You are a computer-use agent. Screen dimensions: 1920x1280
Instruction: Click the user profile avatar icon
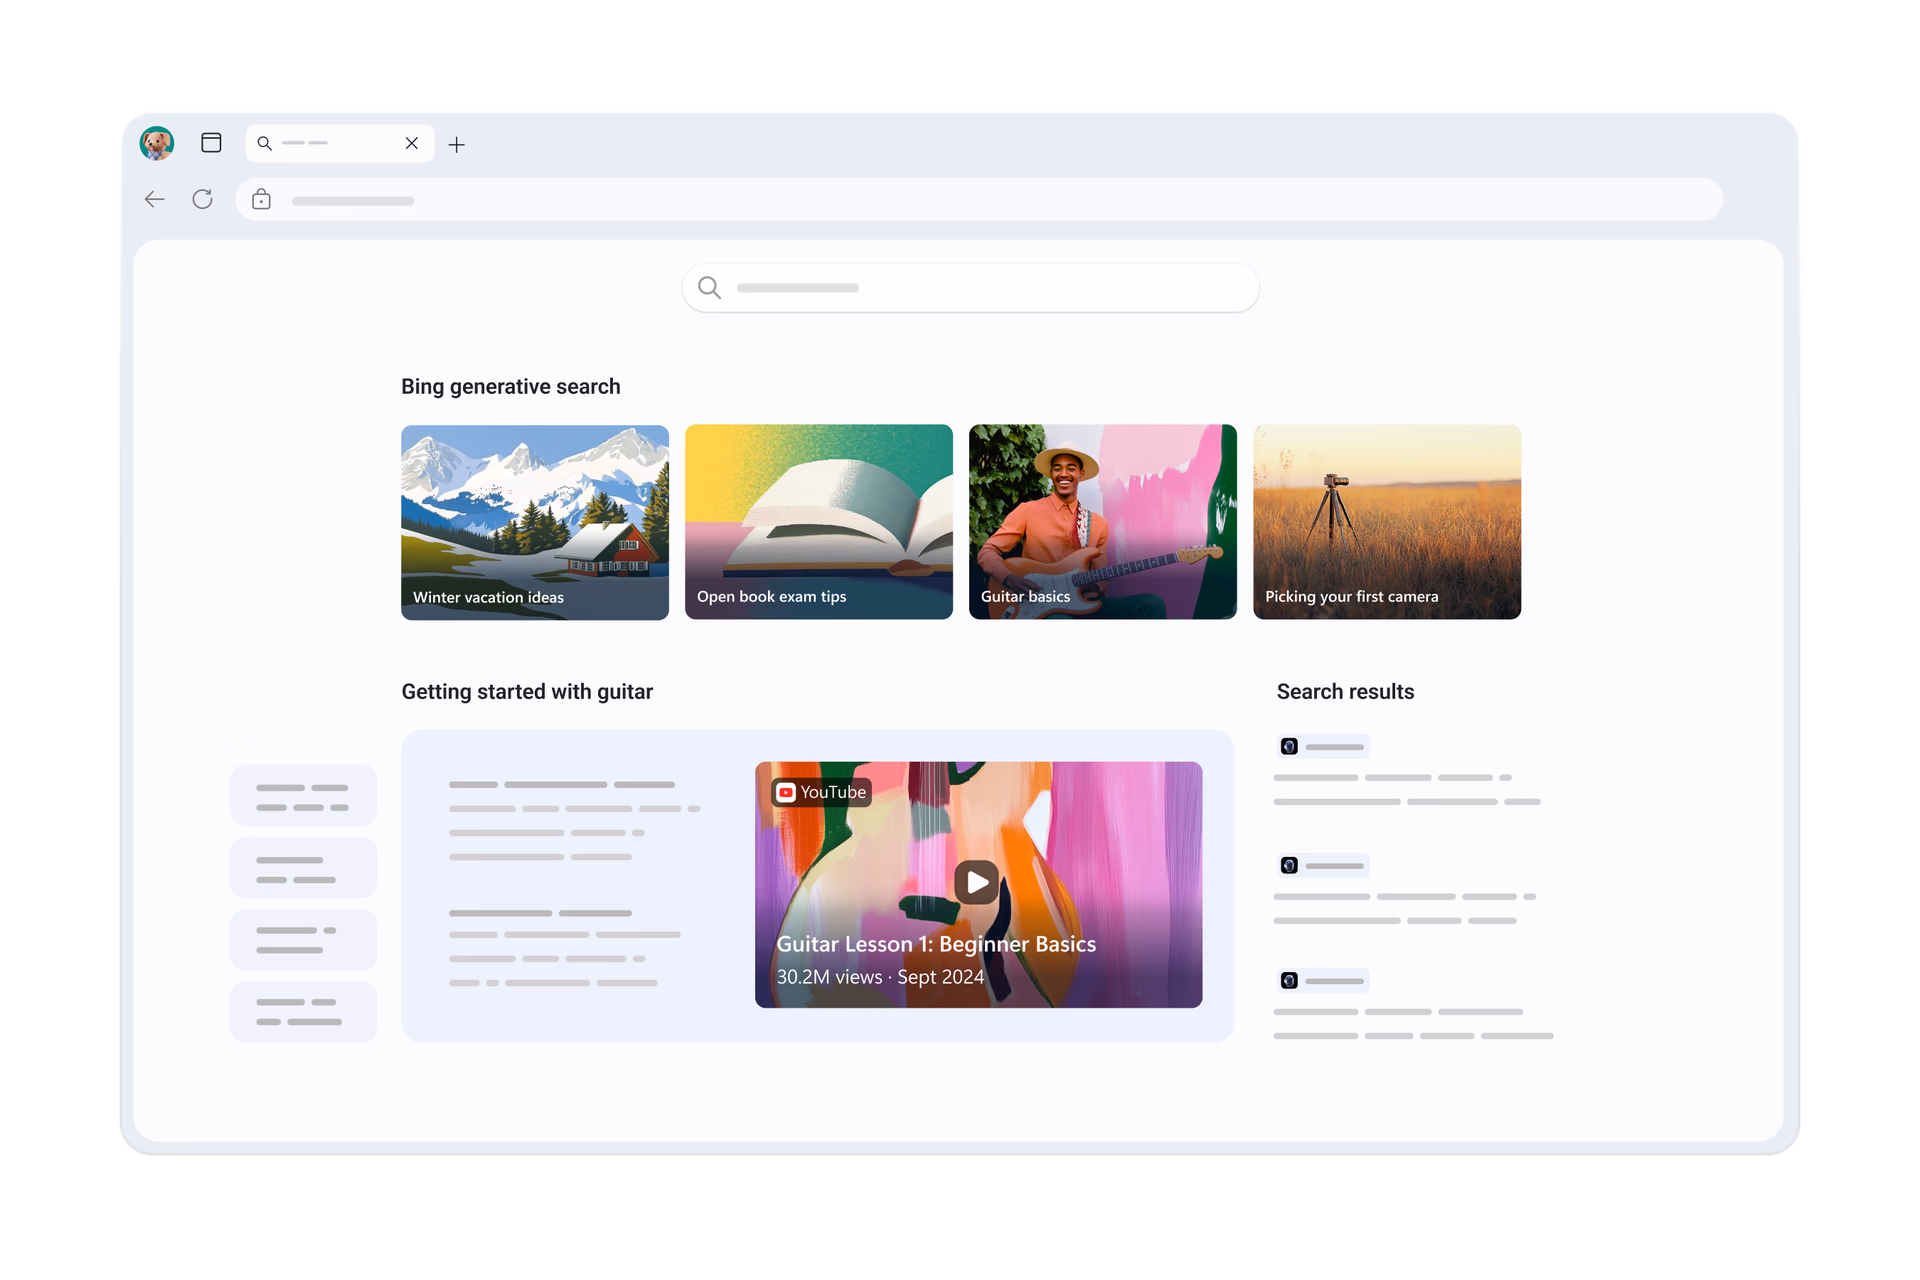(x=157, y=143)
